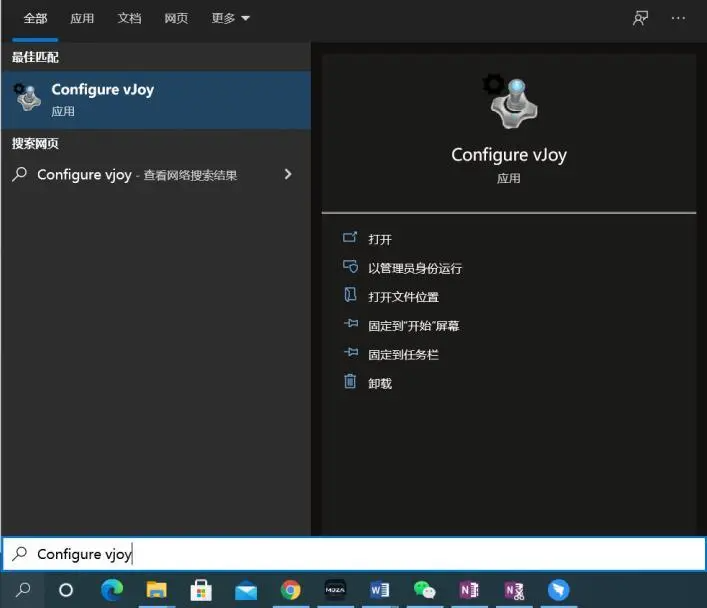Screen dimensions: 707x608
Task: Open the MOZA app on taskbar
Action: coord(335,590)
